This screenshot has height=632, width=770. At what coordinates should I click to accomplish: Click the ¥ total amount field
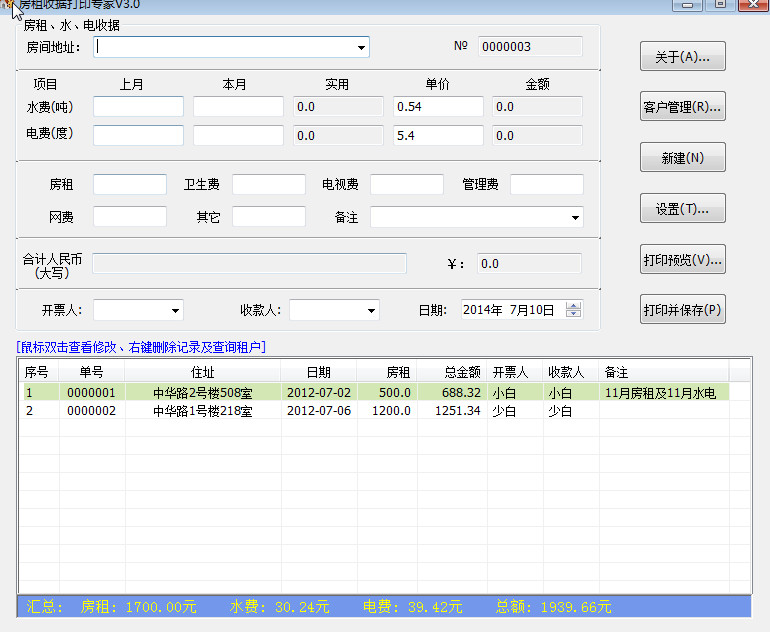pos(529,264)
